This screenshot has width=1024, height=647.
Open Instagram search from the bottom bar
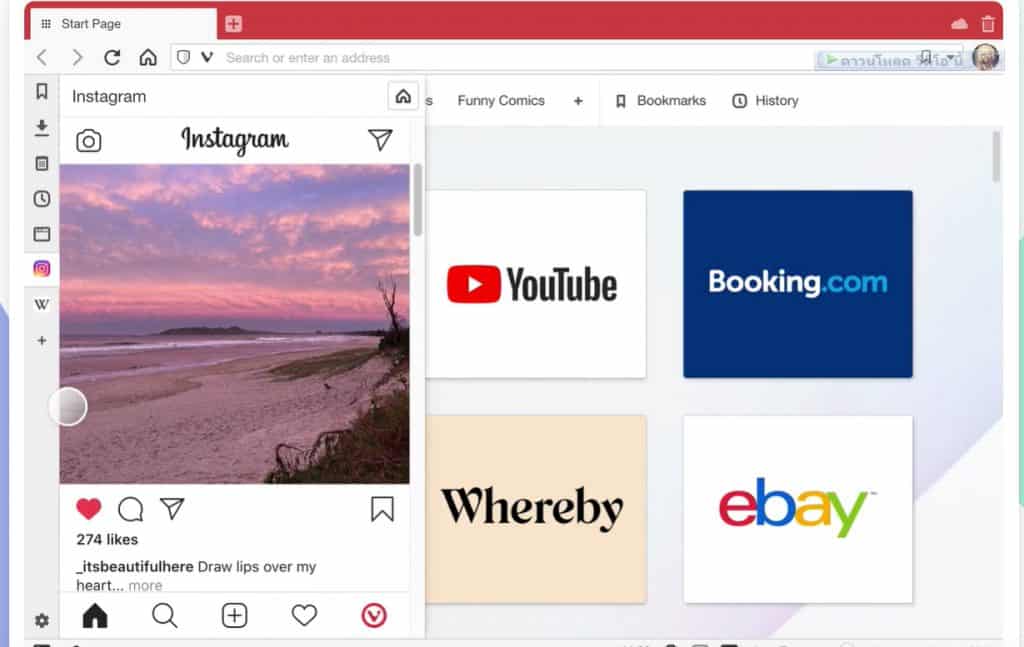(164, 615)
